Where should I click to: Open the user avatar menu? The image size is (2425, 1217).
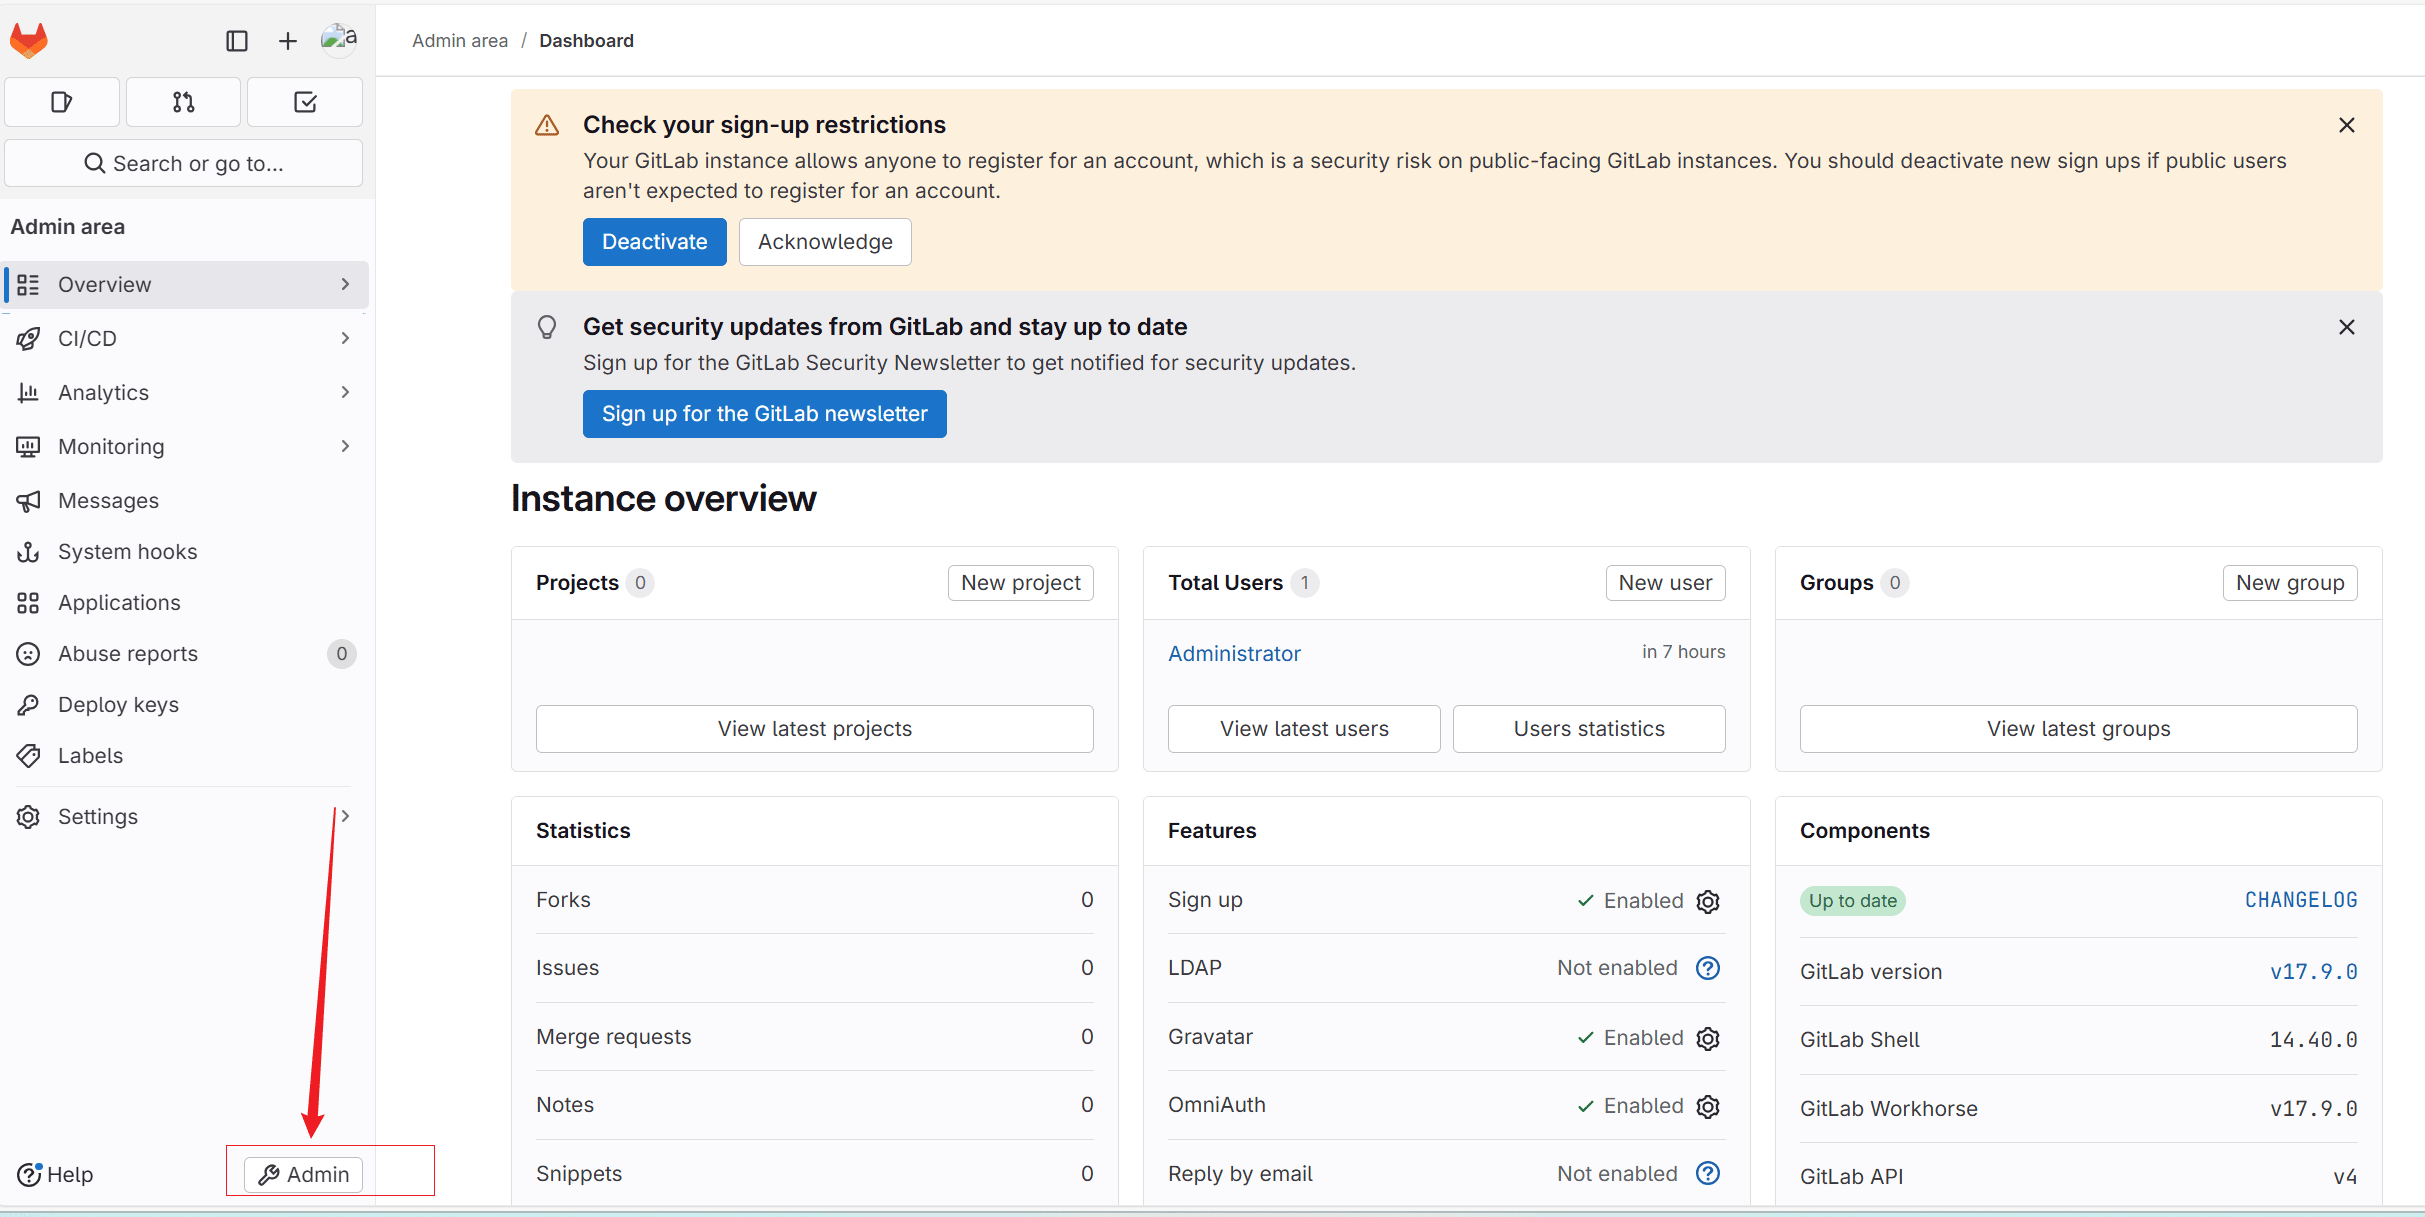click(339, 39)
